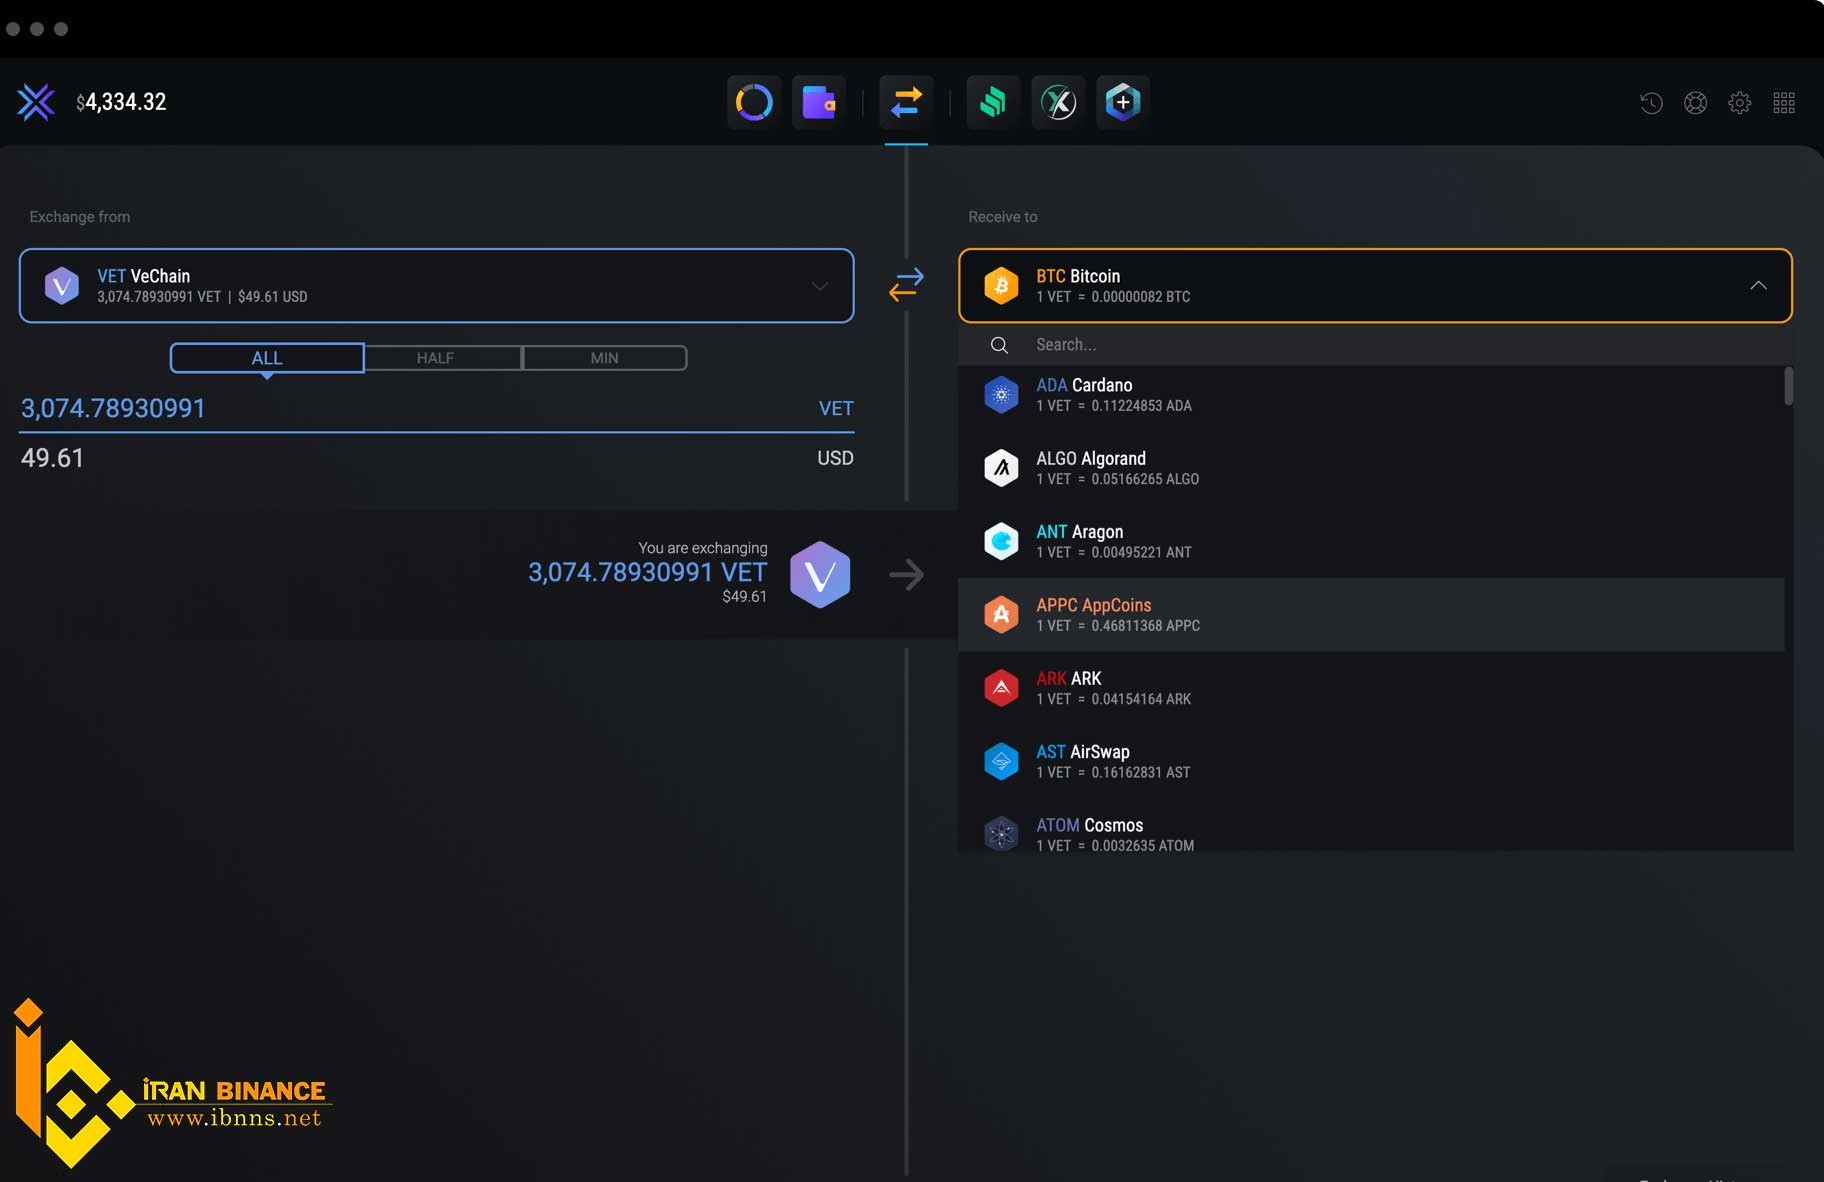
Task: Click the '1 VET = 0.46811368 APPC' rate
Action: (1118, 626)
